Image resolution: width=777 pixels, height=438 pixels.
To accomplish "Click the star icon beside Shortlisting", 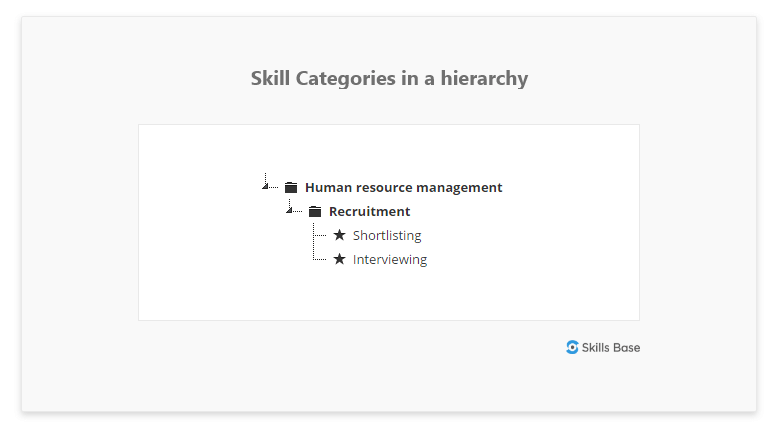I will [x=339, y=235].
